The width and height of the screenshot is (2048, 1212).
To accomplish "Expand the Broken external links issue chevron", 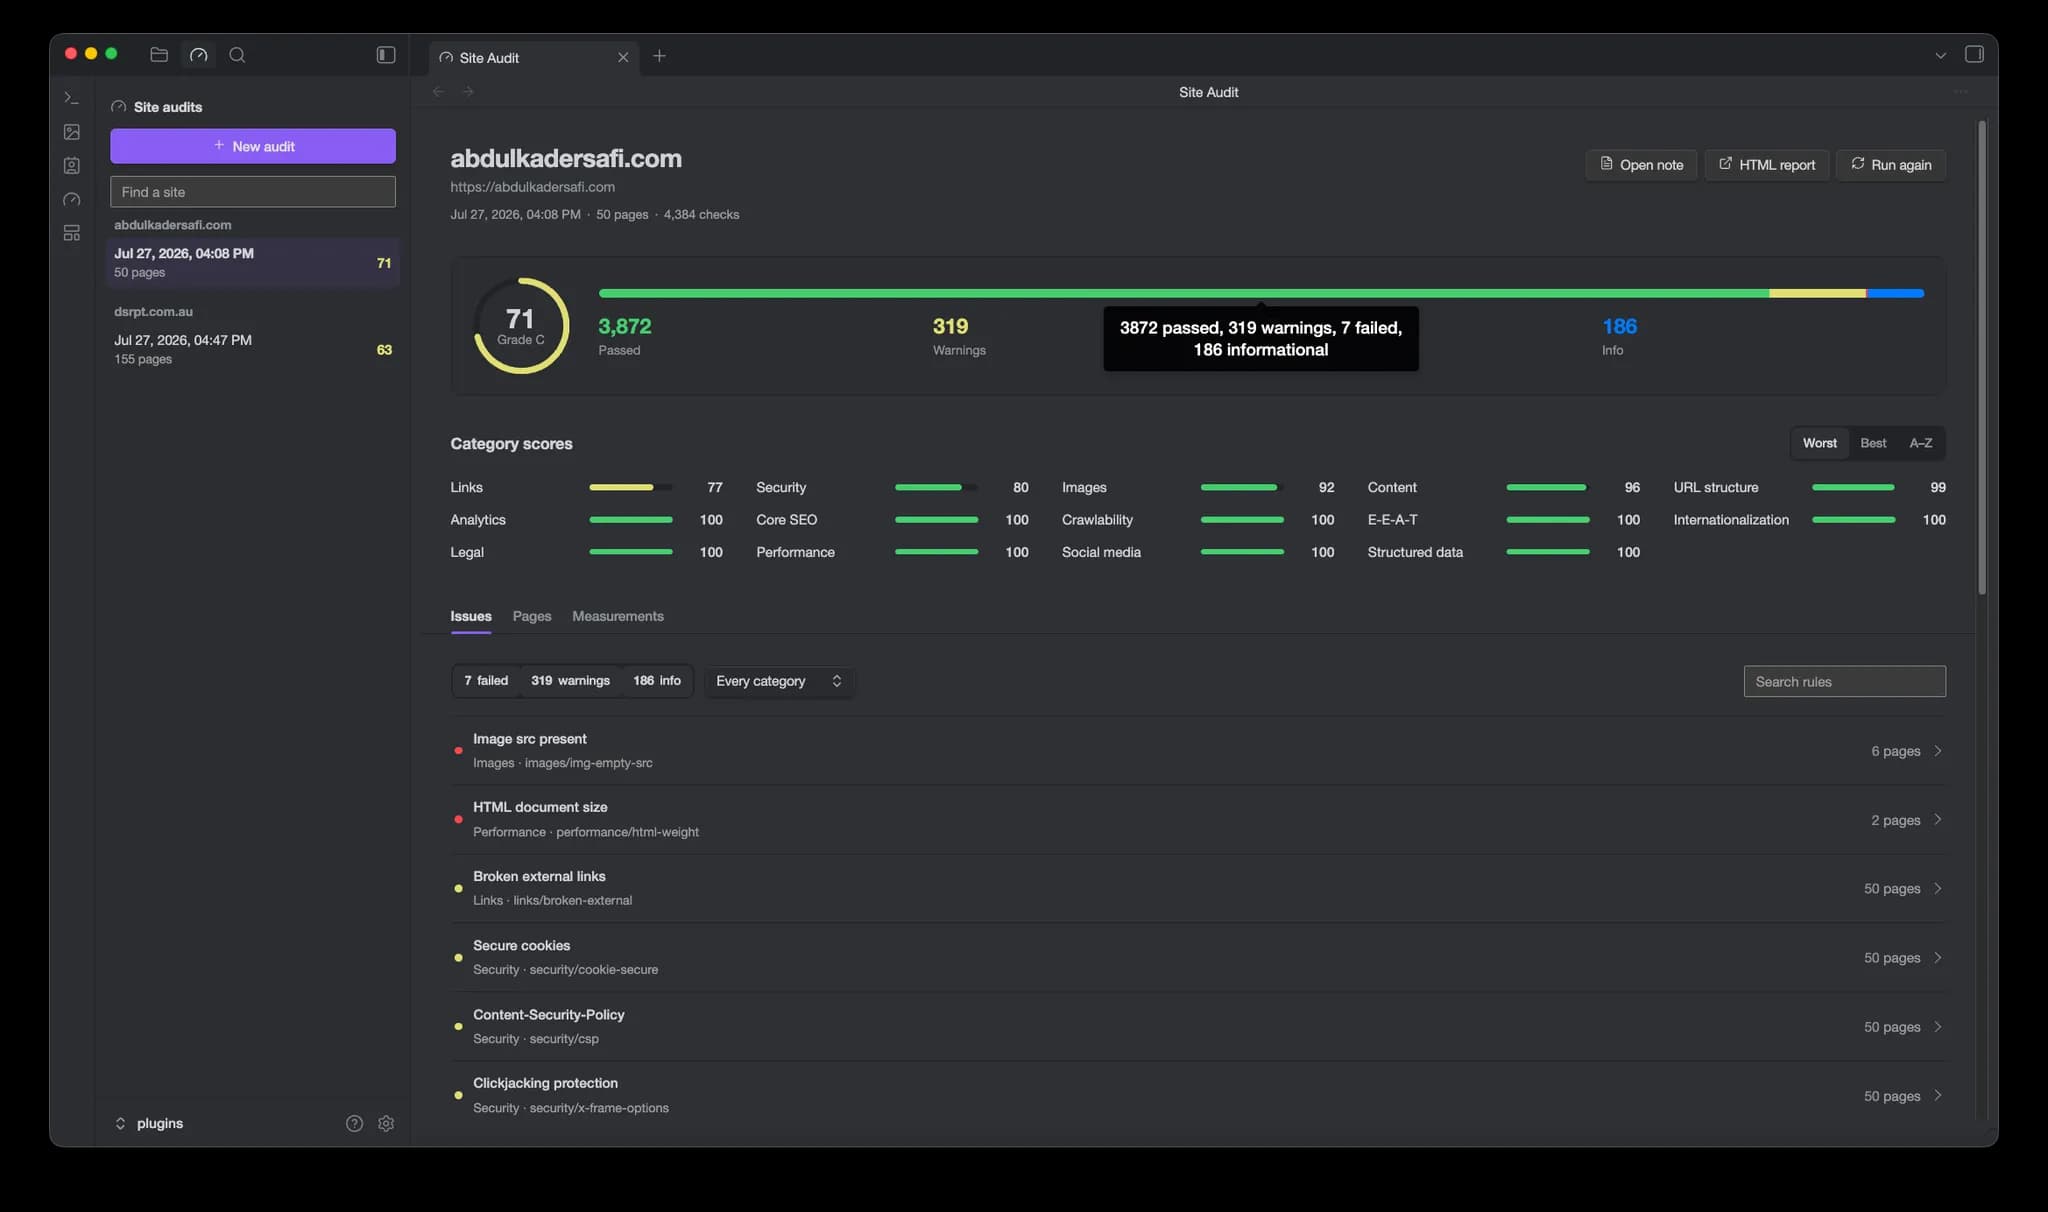I will (x=1937, y=889).
